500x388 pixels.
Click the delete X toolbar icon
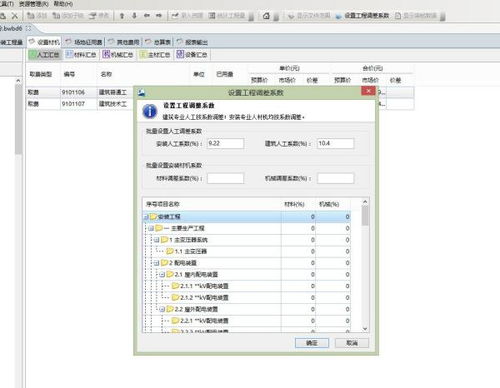pyautogui.click(x=15, y=16)
